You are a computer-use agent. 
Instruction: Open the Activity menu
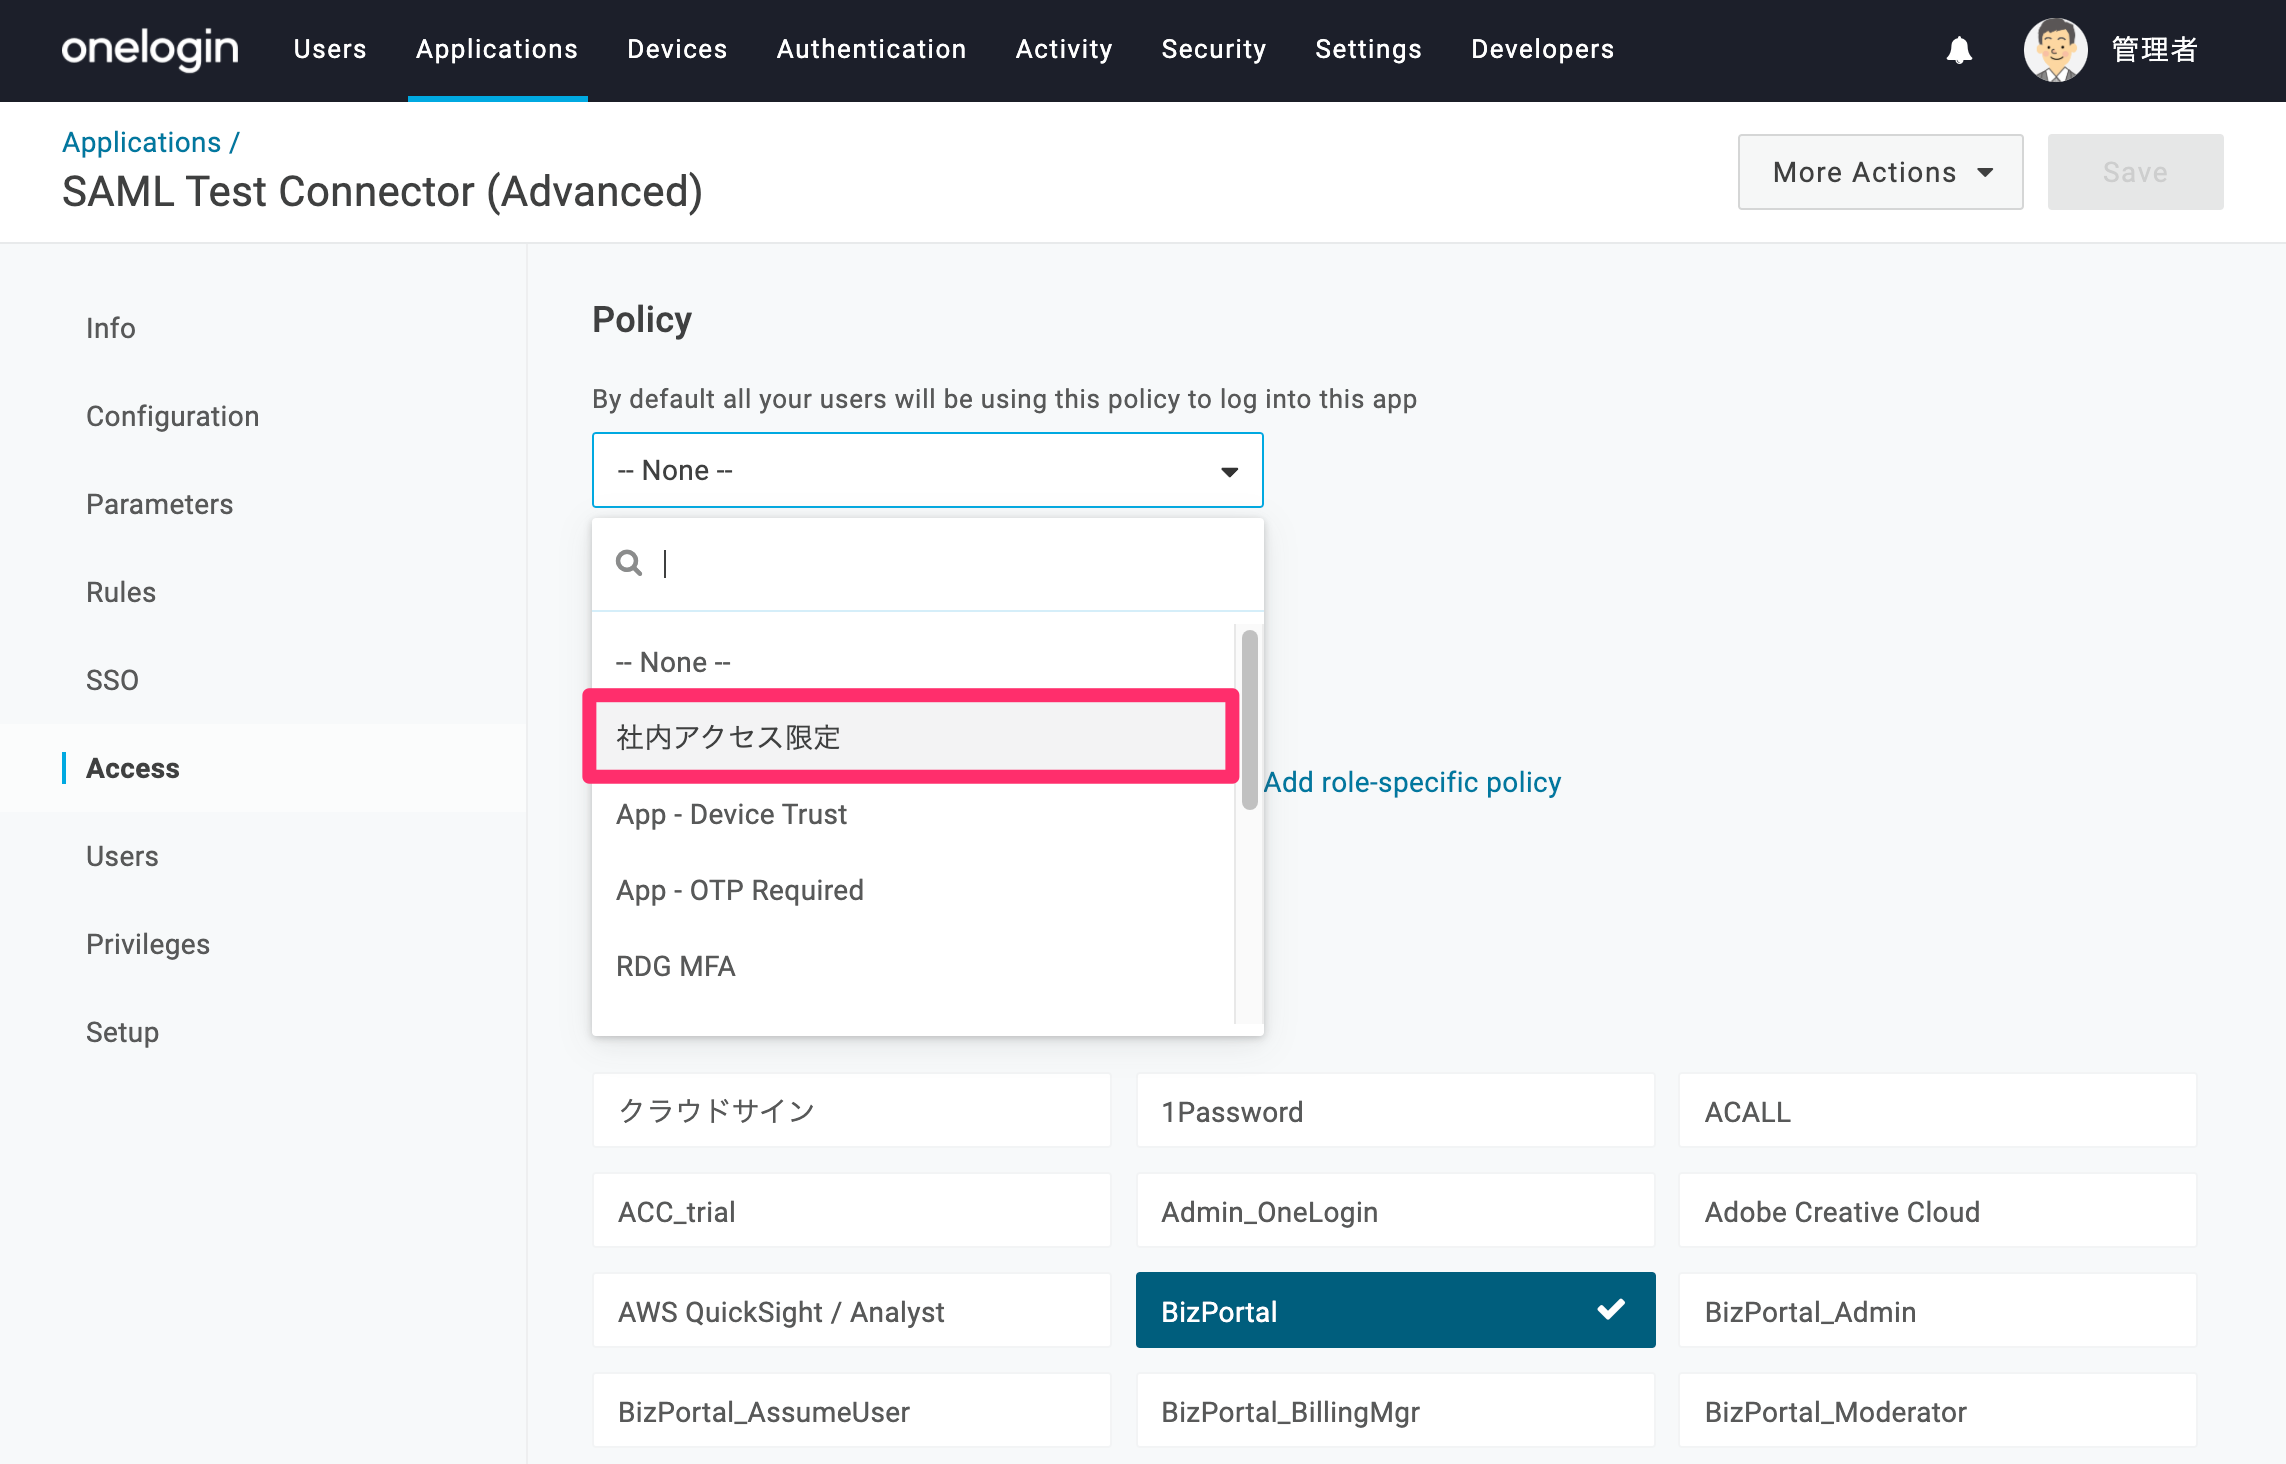point(1064,49)
